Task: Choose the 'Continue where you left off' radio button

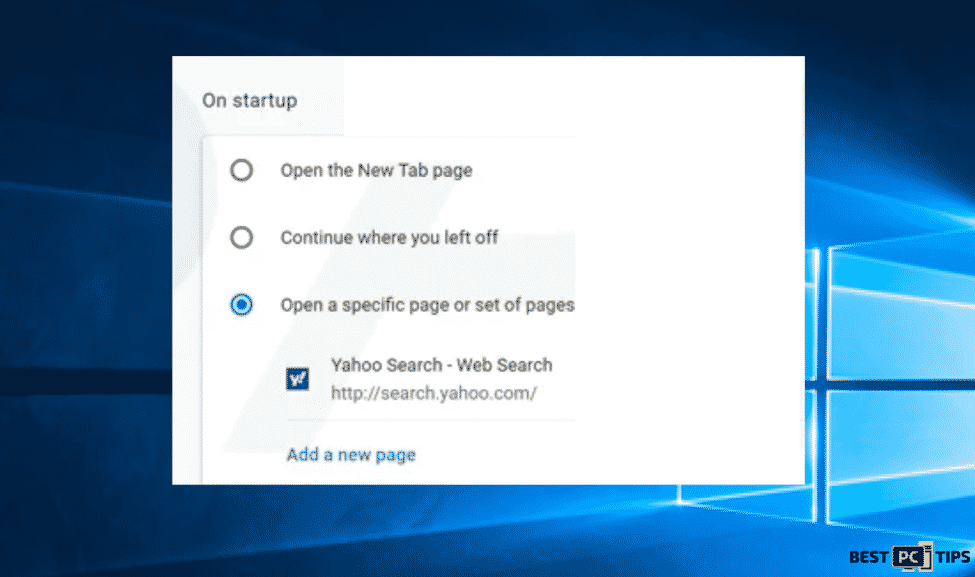Action: (241, 237)
